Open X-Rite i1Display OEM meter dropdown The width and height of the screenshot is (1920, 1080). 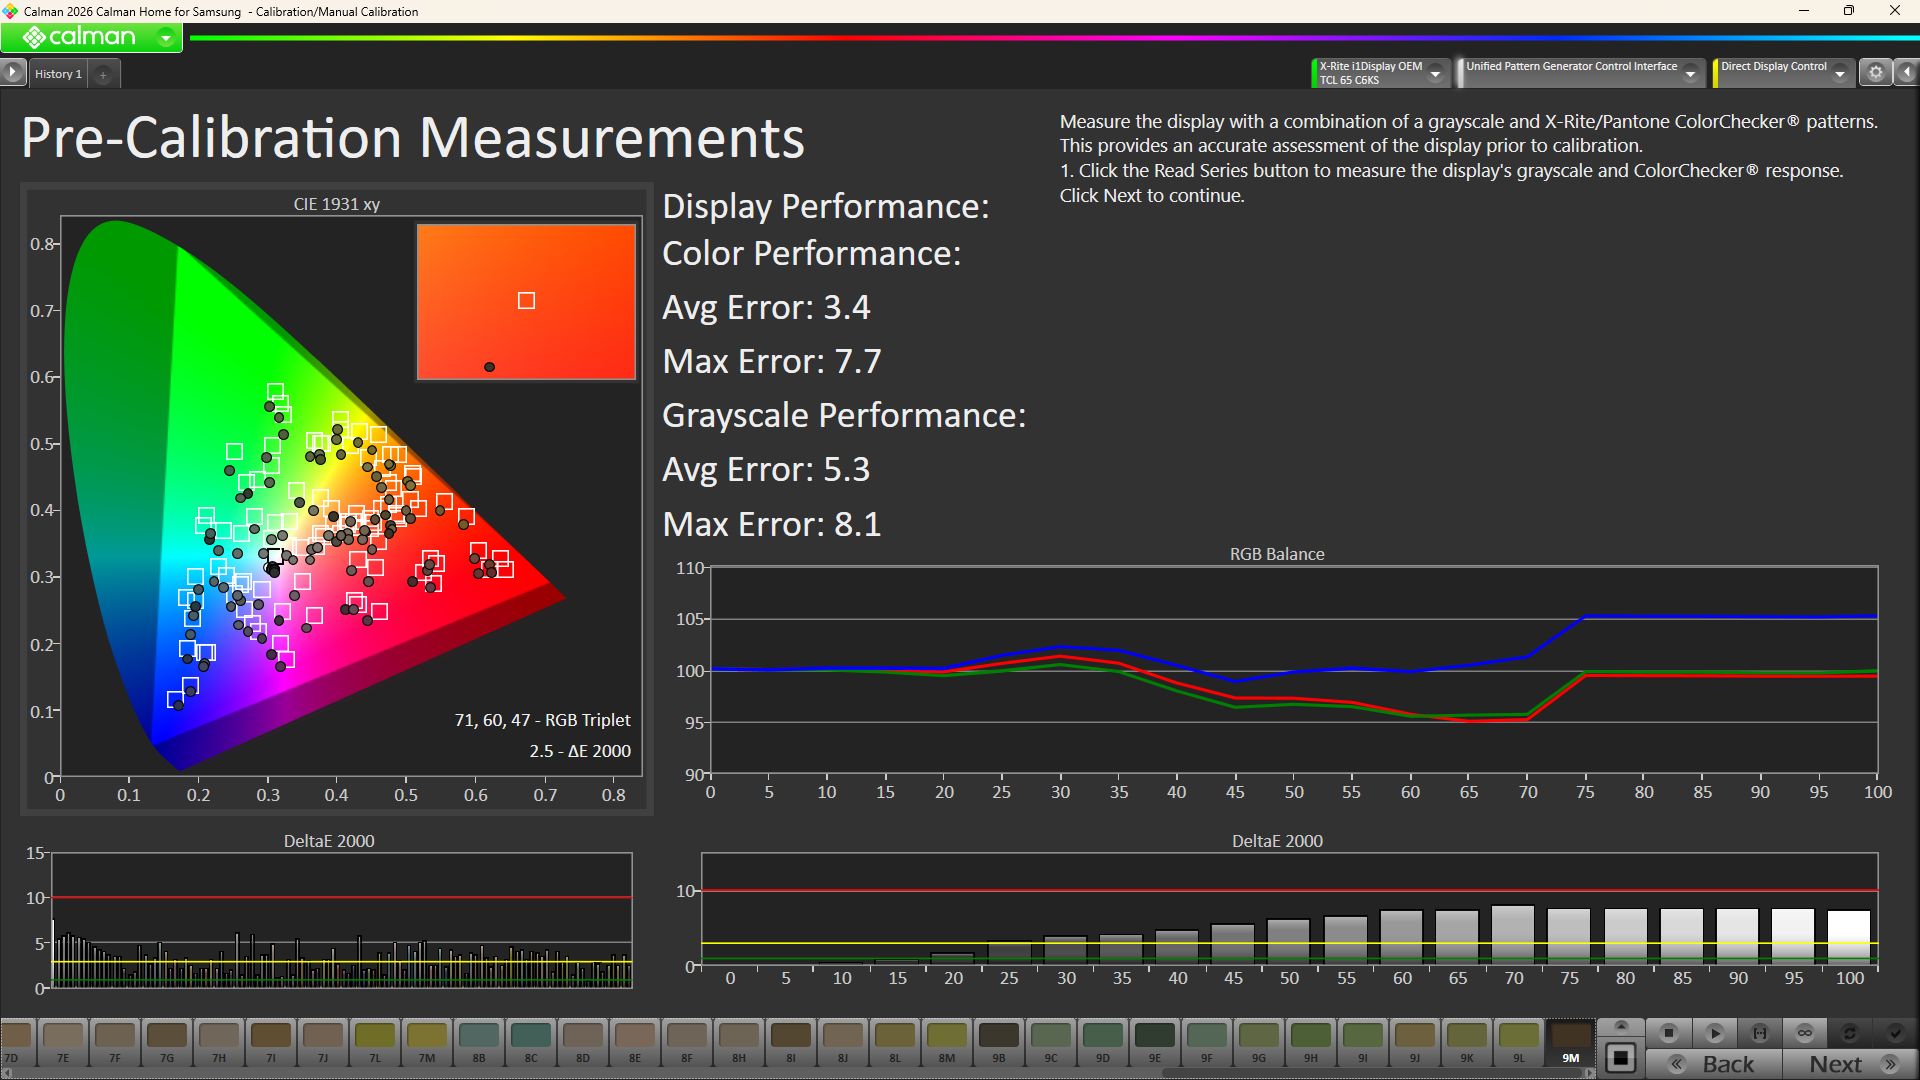[x=1435, y=73]
